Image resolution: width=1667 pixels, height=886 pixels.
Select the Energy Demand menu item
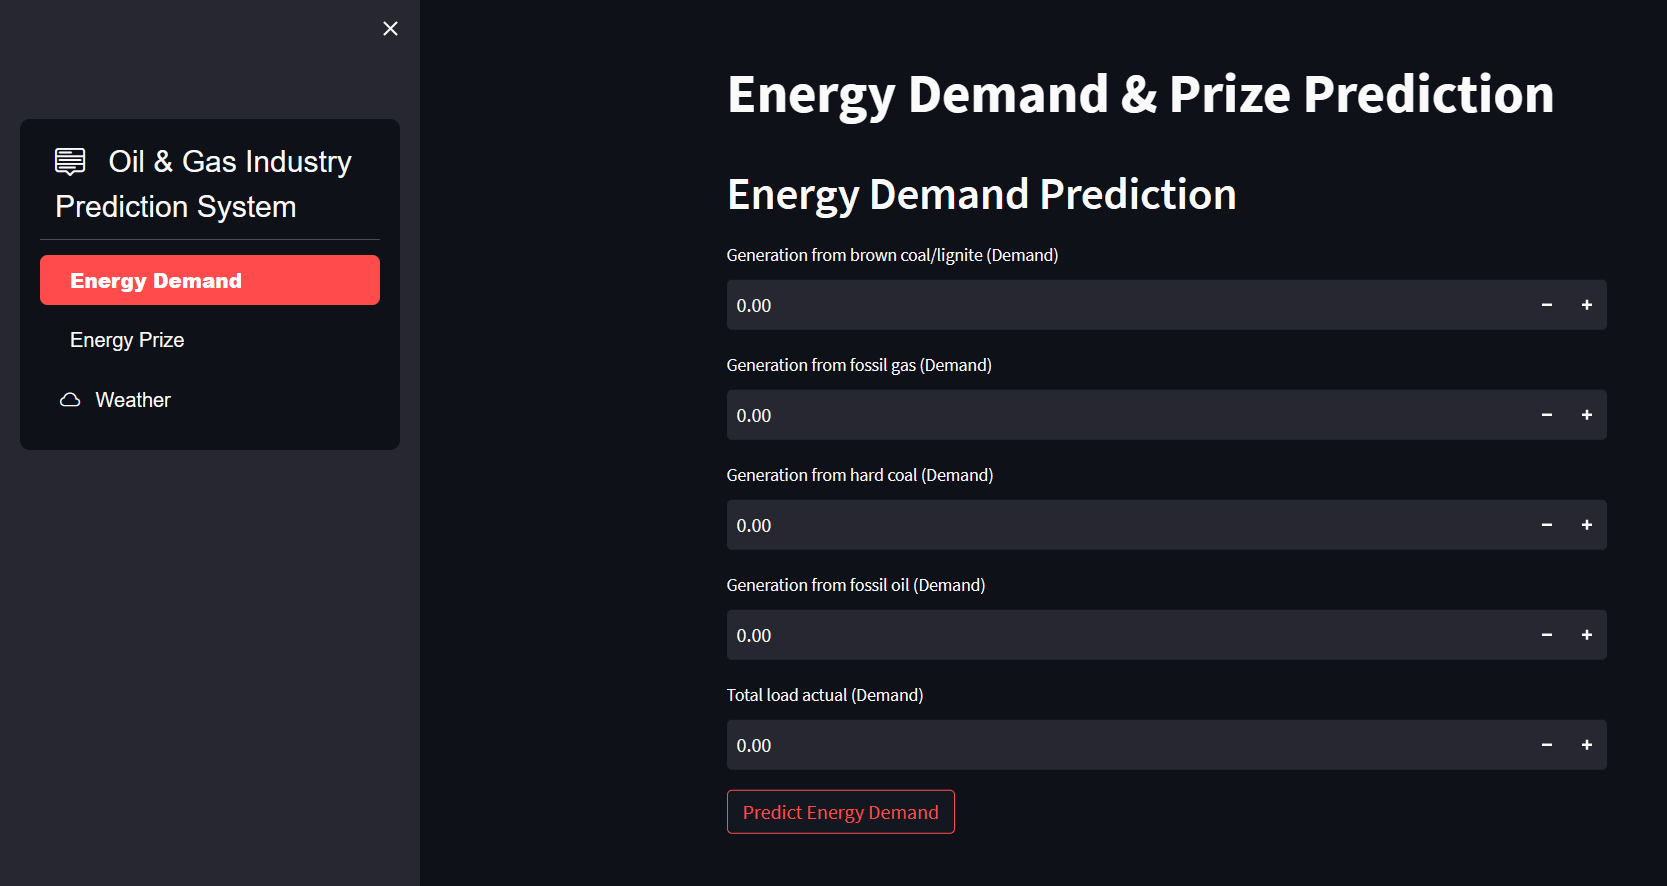(210, 280)
